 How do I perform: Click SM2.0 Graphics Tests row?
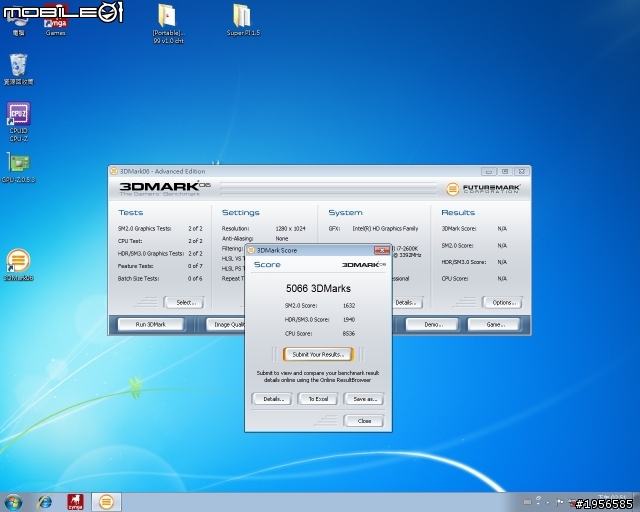point(160,229)
